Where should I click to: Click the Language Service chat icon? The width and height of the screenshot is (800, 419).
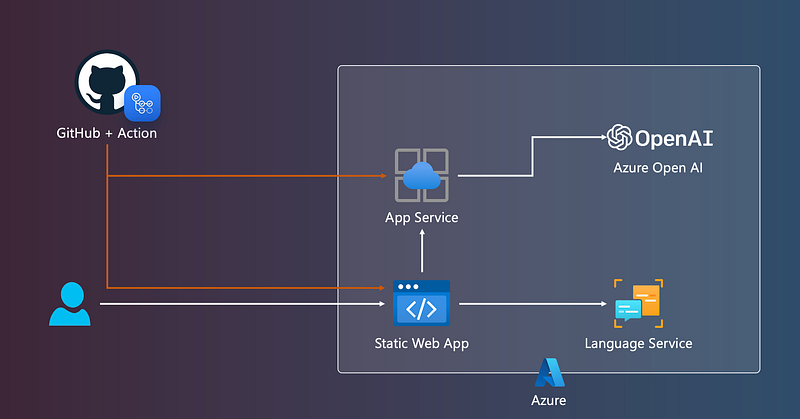pos(639,303)
